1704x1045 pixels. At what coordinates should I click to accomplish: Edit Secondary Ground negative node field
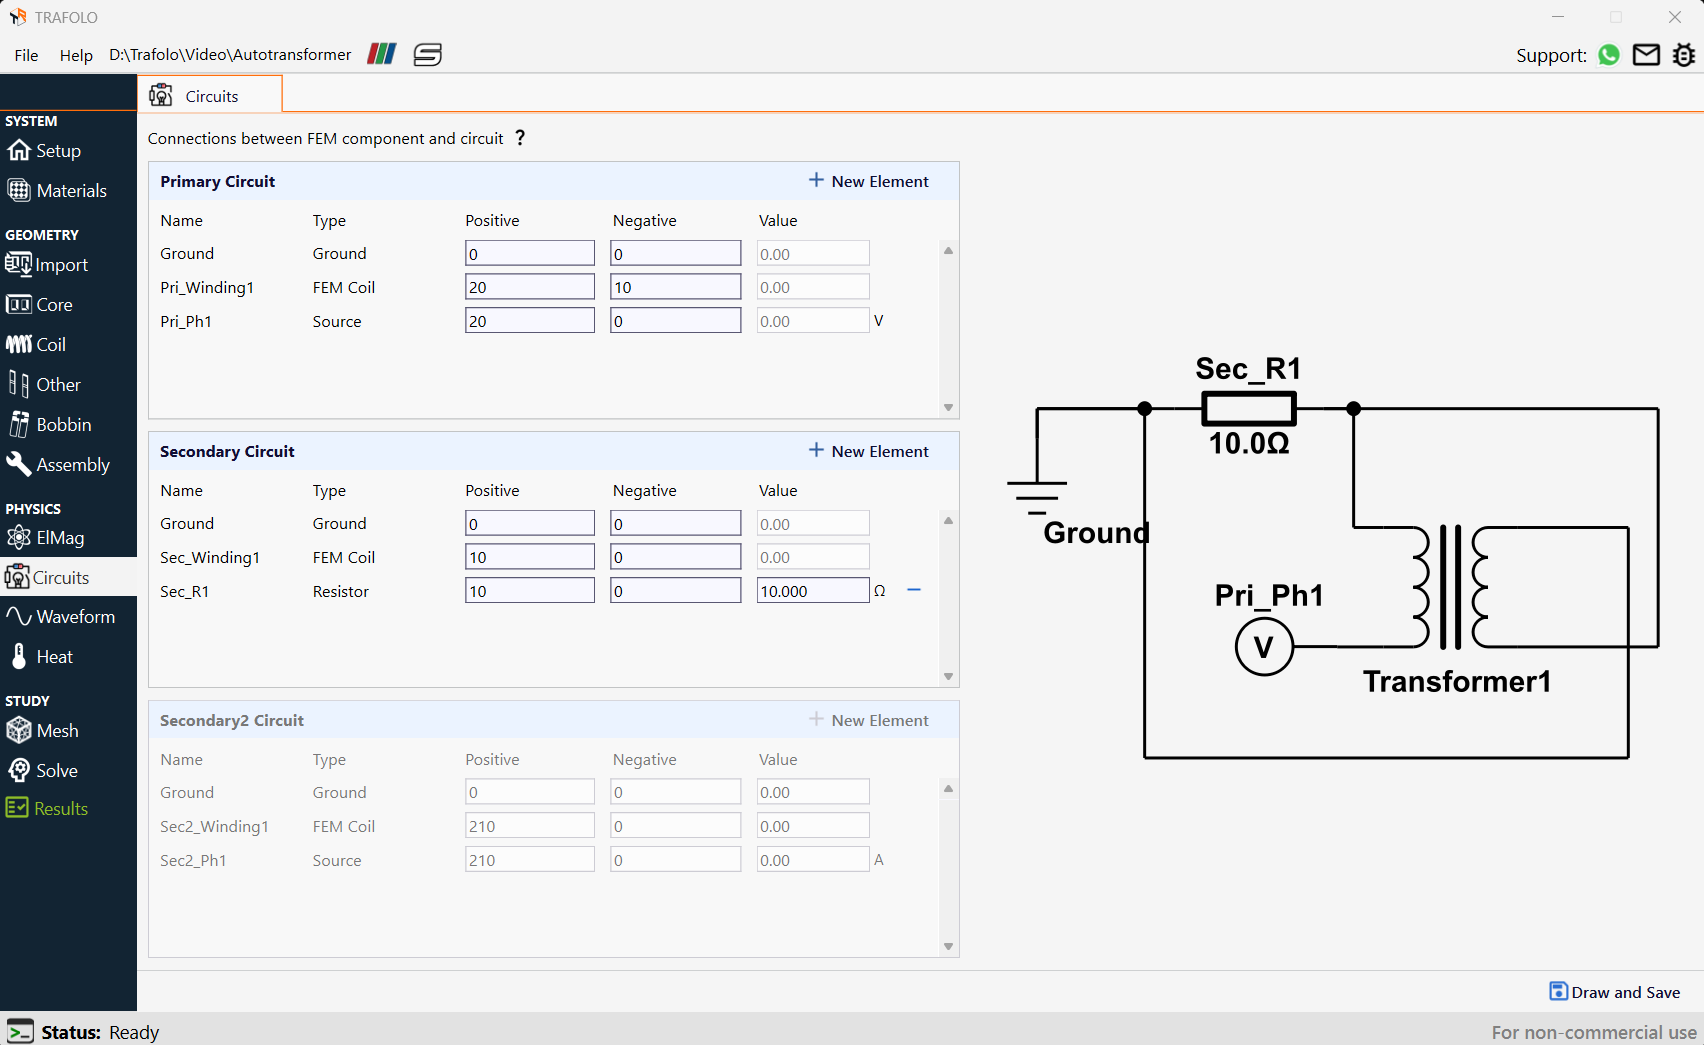[676, 524]
